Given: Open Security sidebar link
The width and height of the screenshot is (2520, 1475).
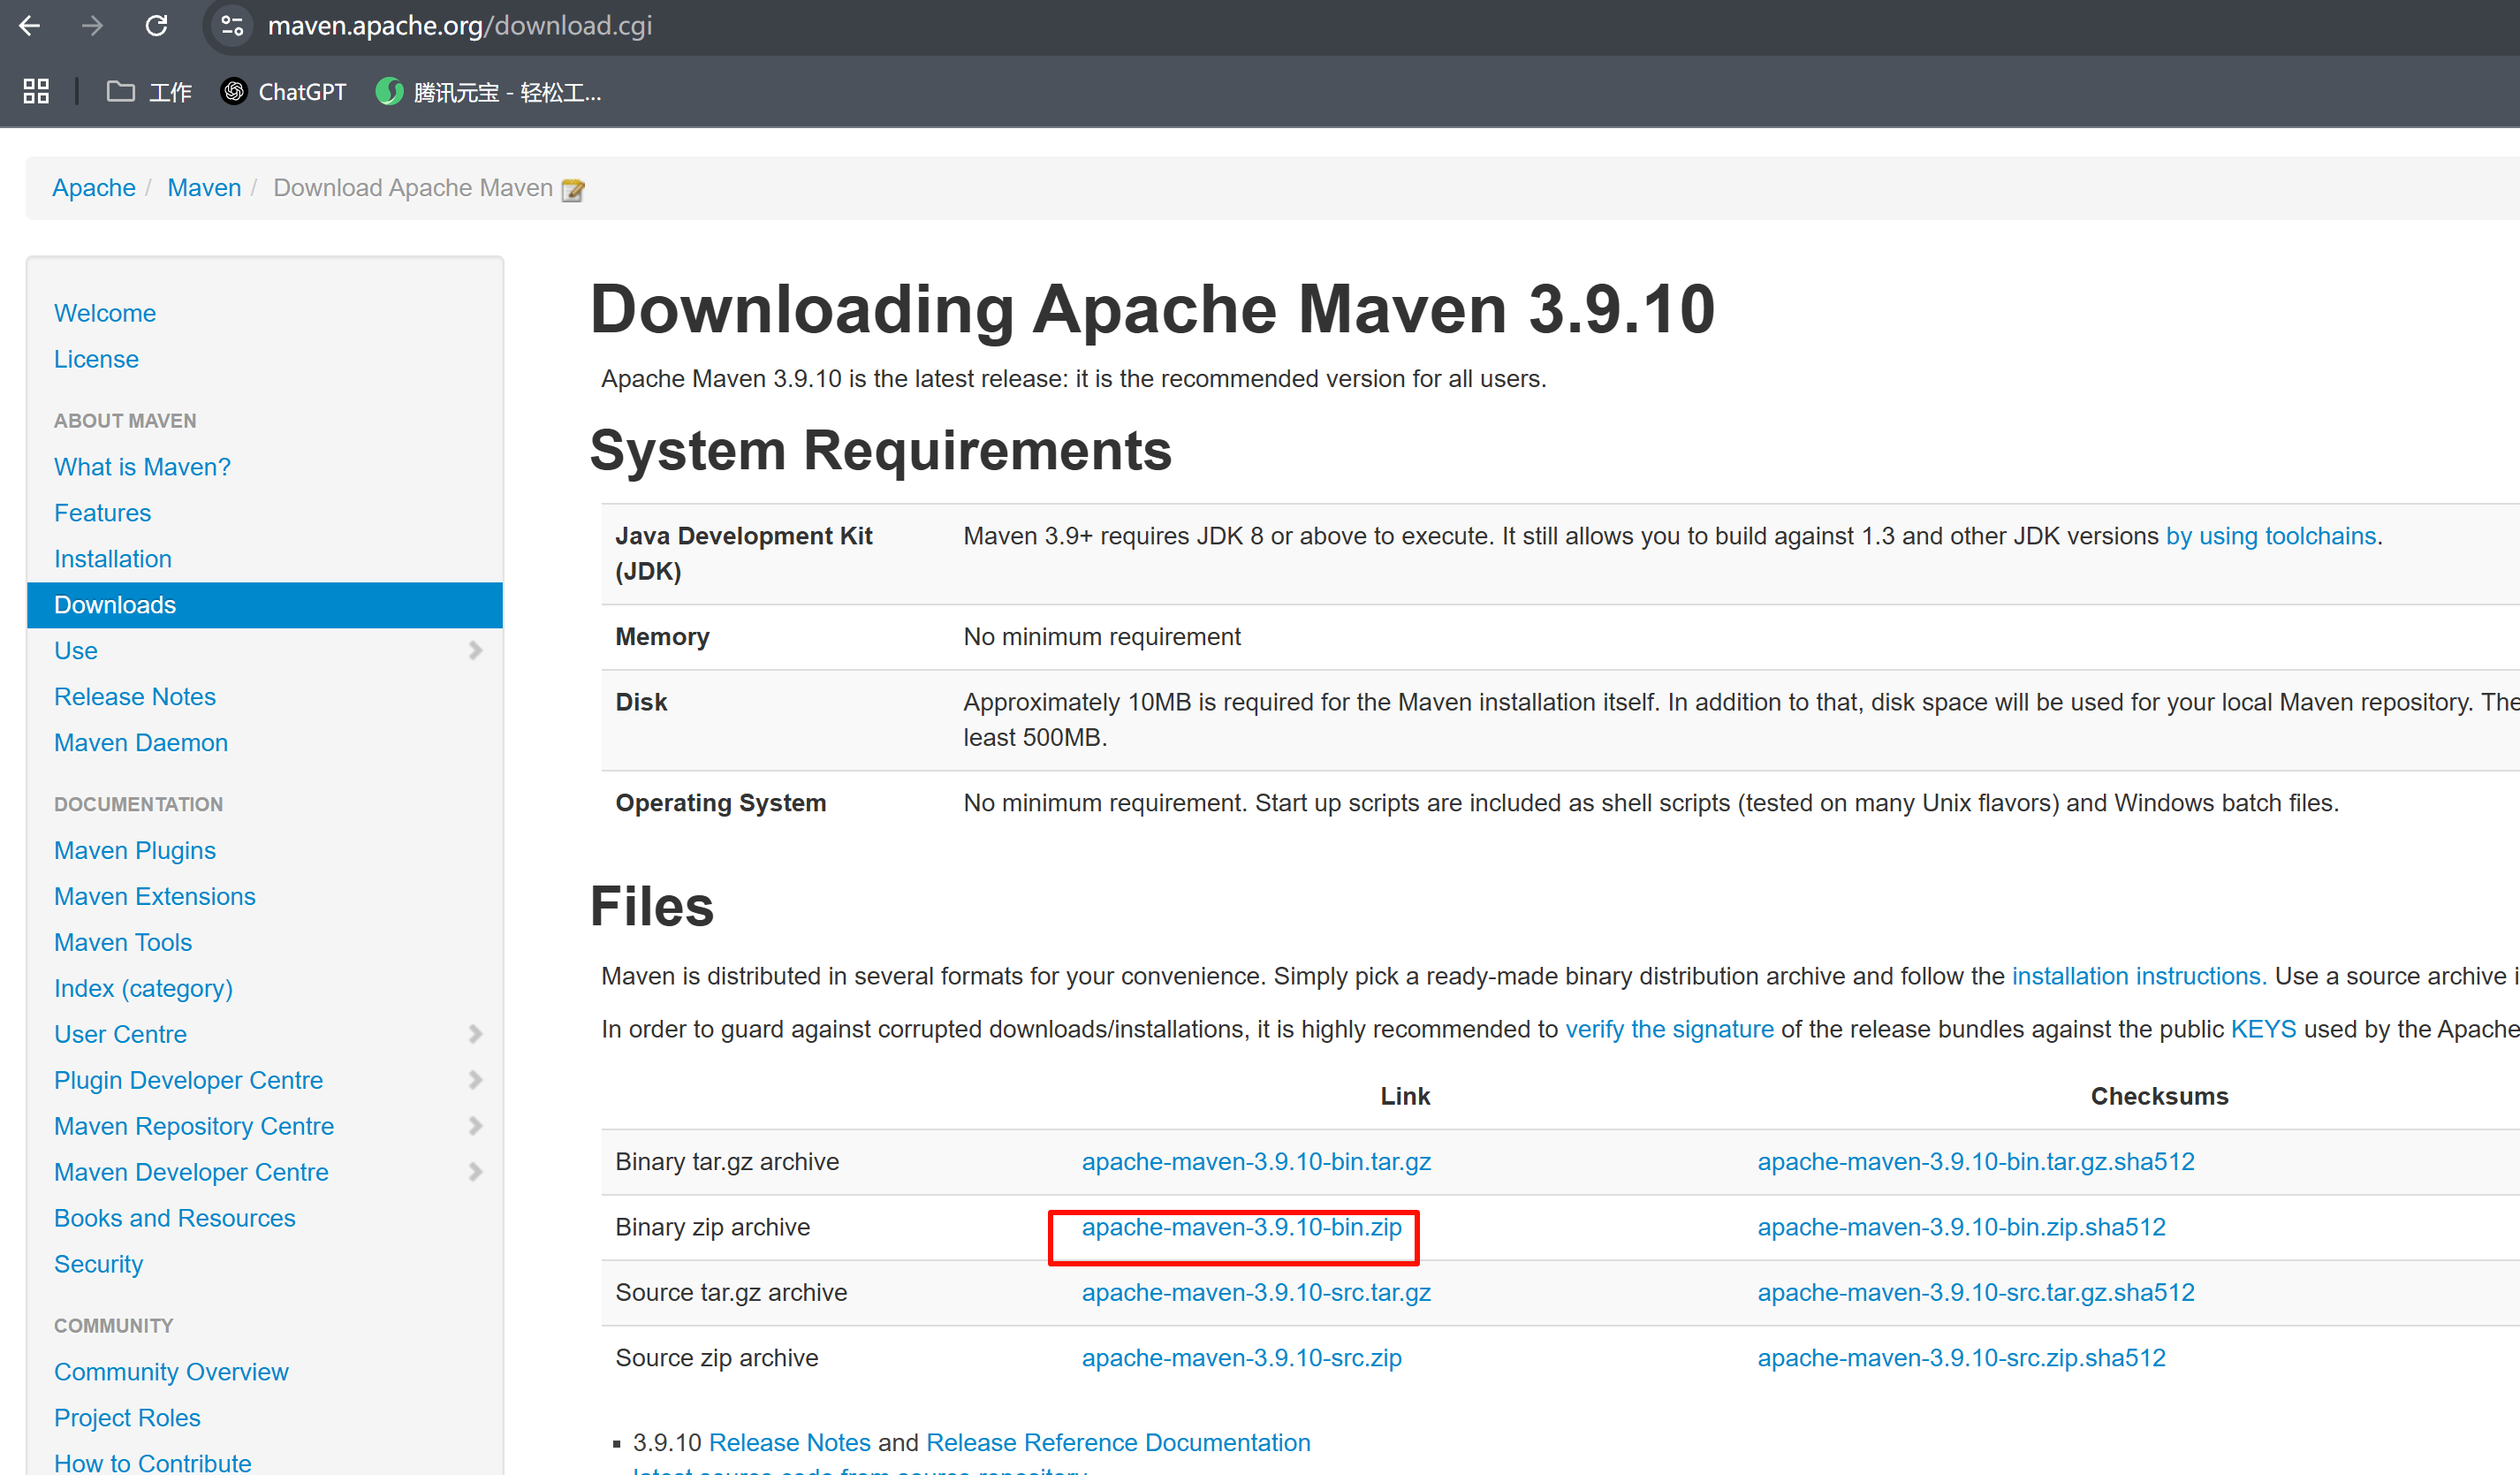Looking at the screenshot, I should [x=98, y=1264].
